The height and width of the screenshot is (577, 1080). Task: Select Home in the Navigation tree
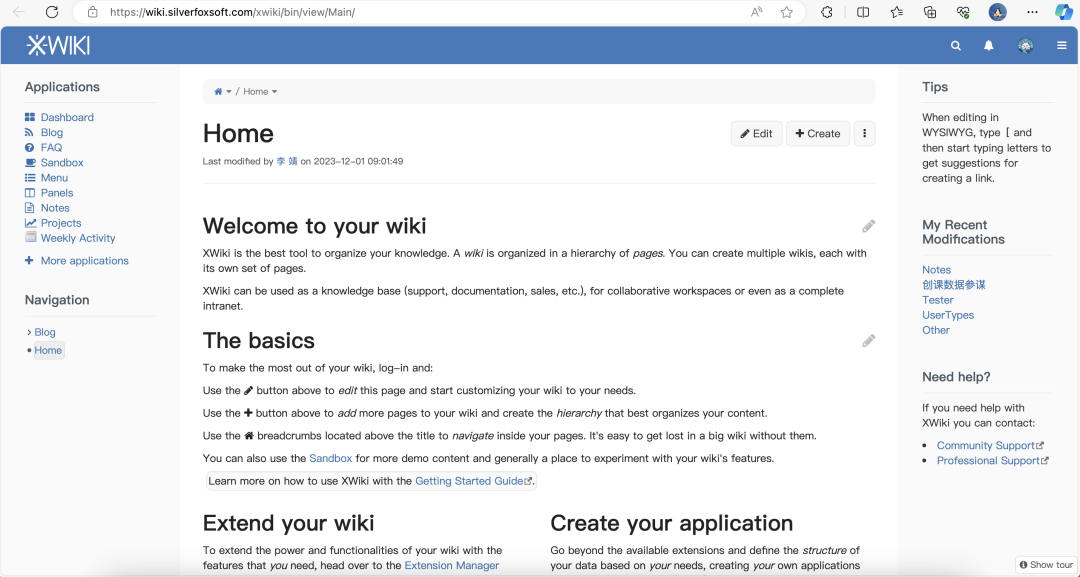(48, 350)
